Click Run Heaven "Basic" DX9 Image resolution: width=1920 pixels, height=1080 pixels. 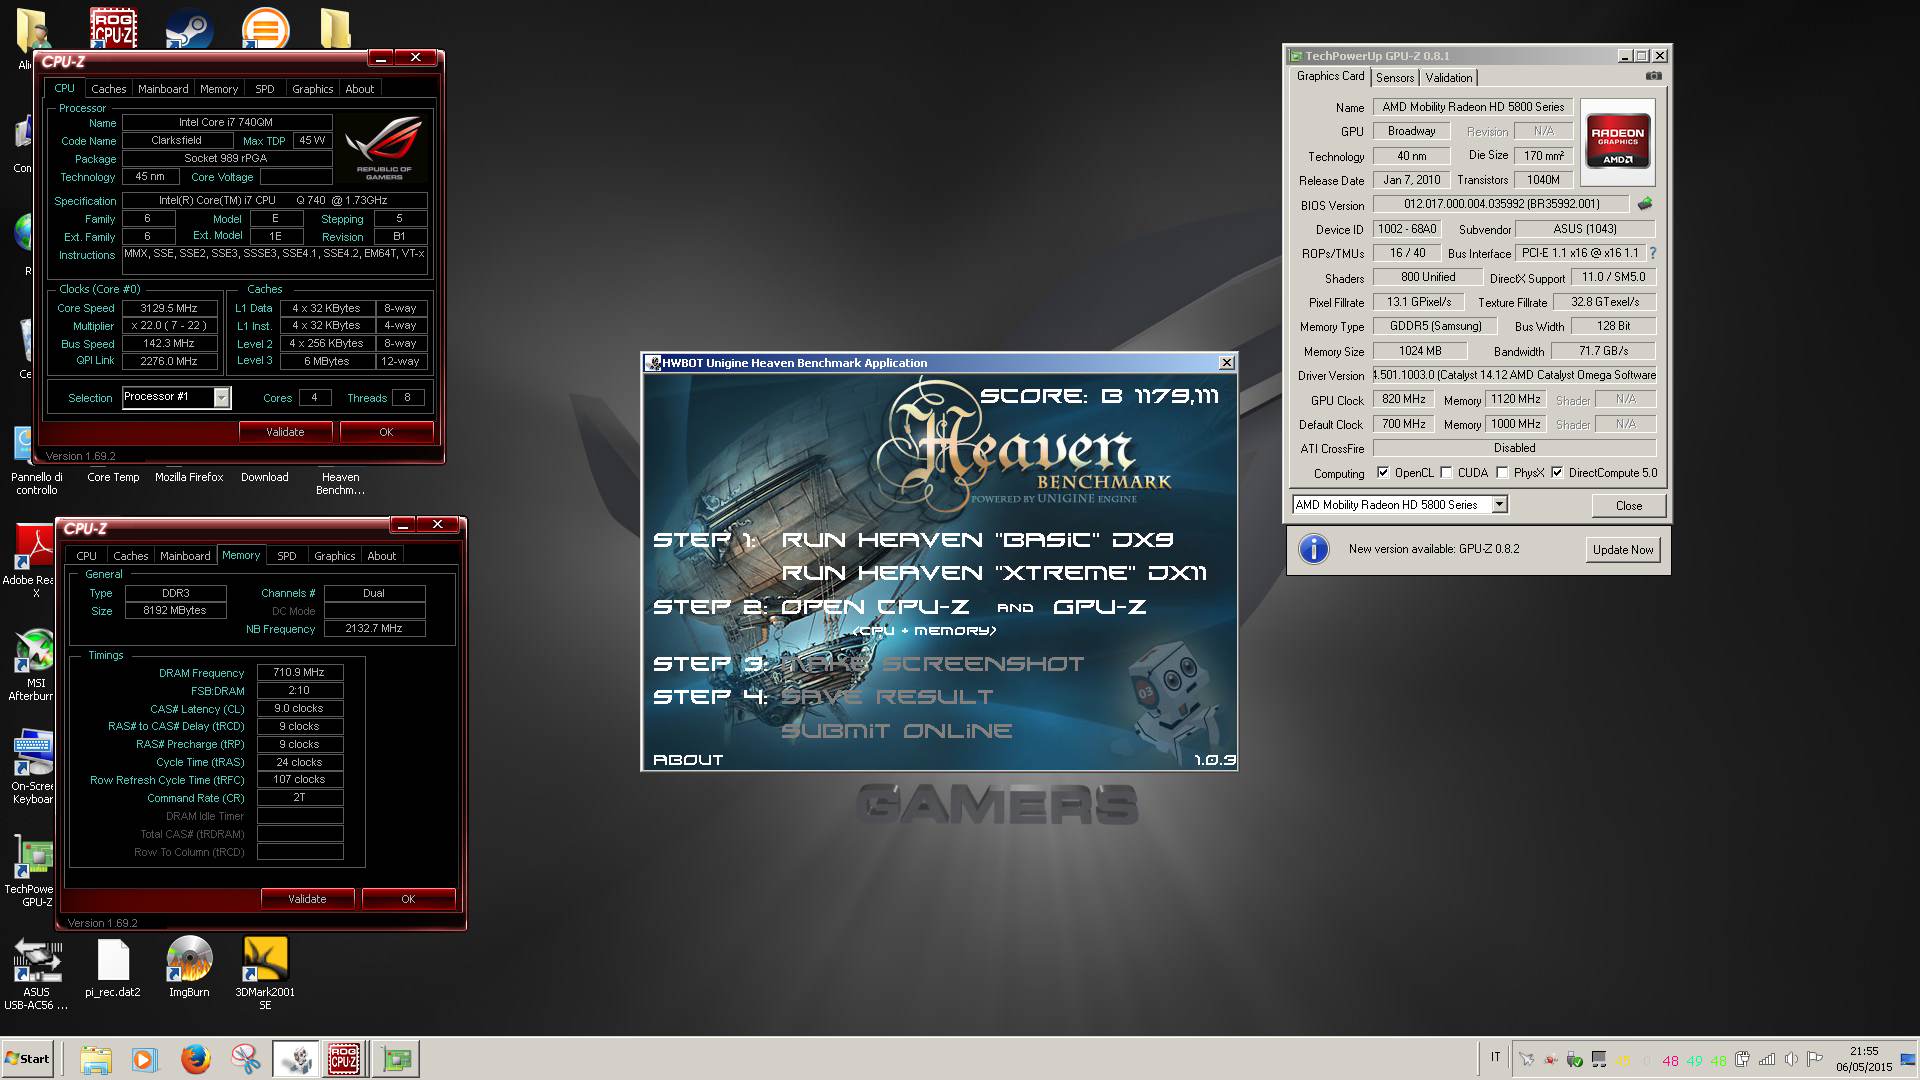(977, 540)
